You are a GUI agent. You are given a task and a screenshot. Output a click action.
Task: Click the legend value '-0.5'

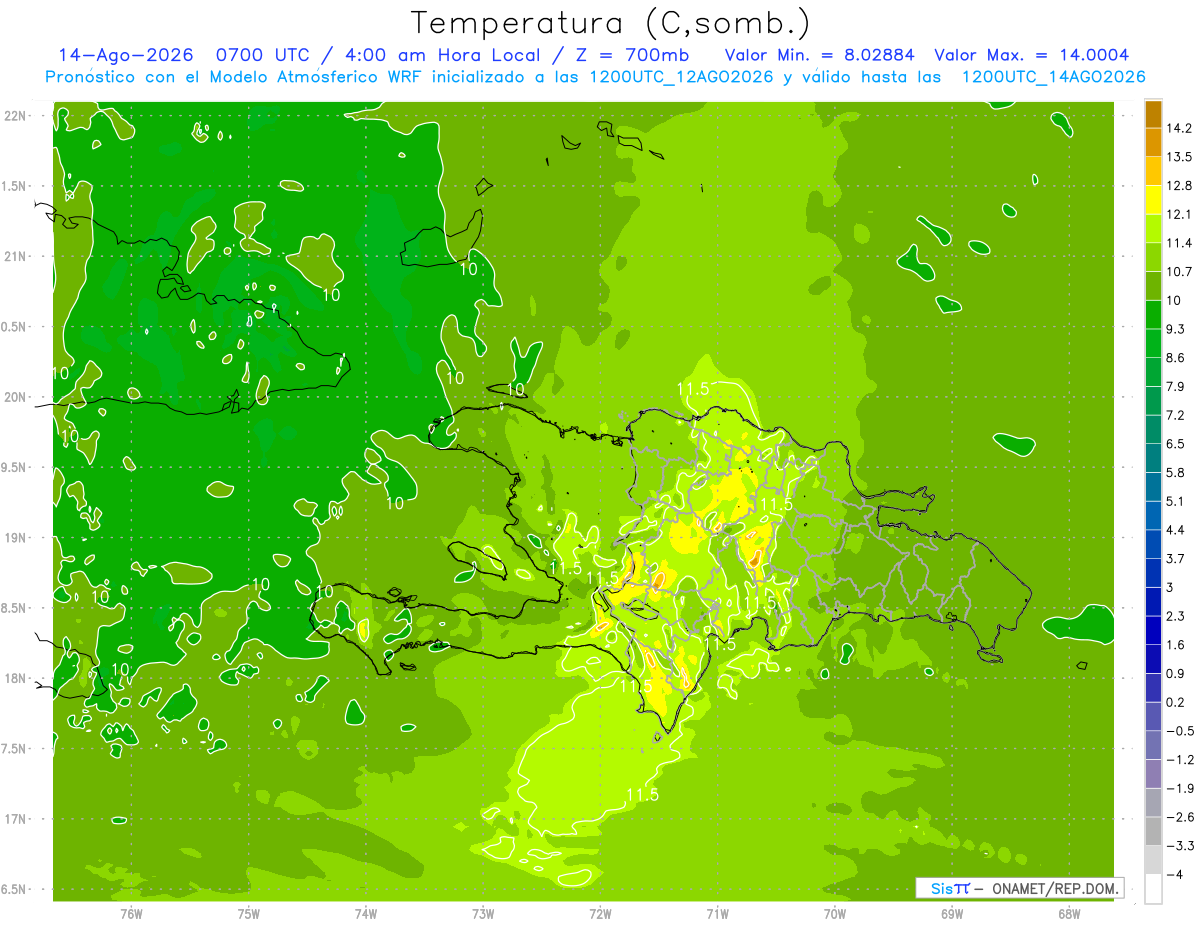point(1180,731)
